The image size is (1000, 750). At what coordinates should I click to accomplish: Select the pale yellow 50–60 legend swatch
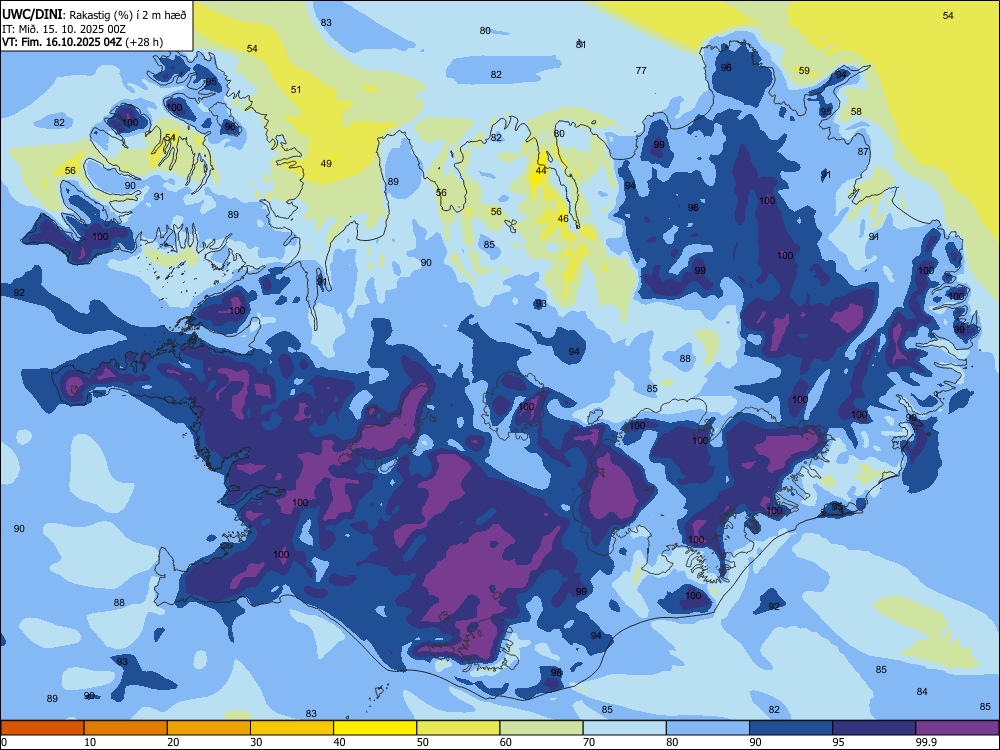coord(458,728)
